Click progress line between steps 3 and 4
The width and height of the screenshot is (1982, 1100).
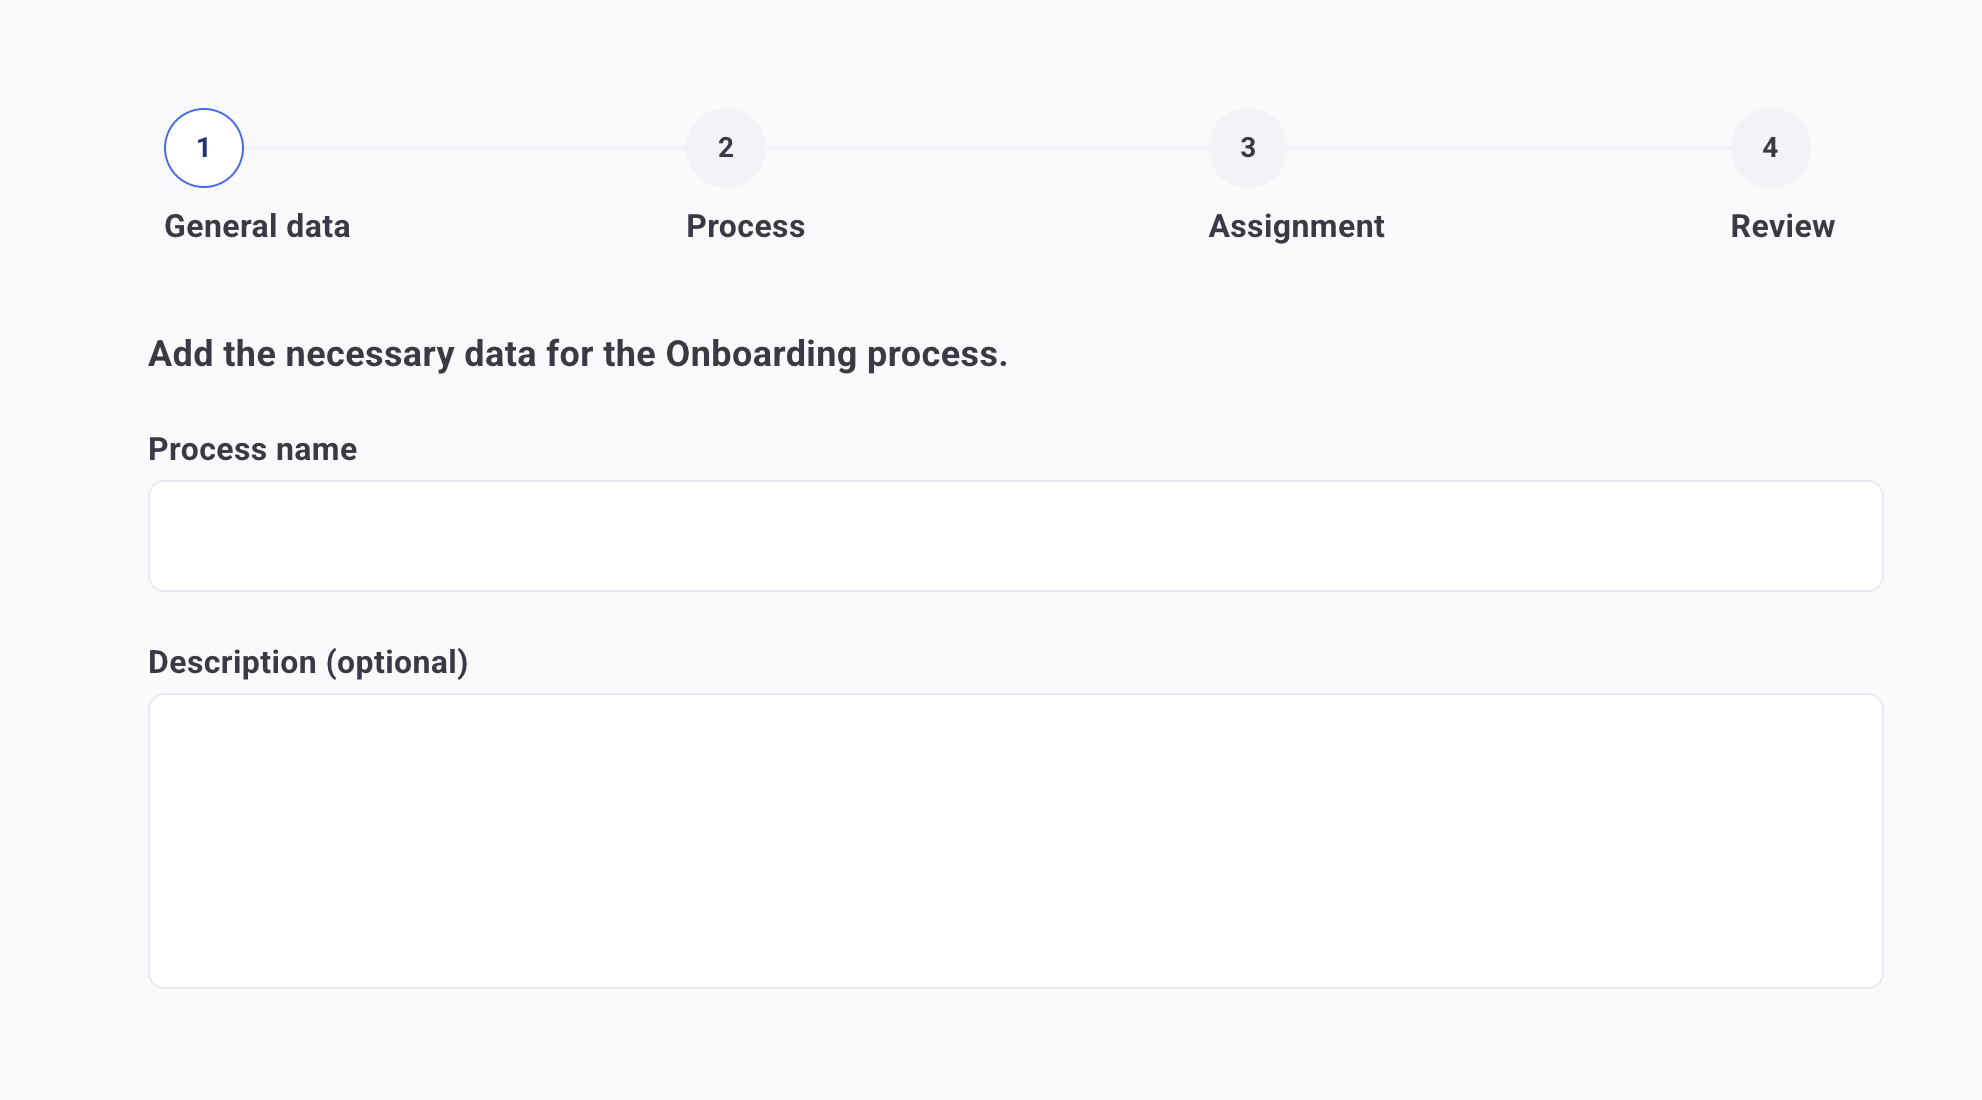[x=1509, y=148]
